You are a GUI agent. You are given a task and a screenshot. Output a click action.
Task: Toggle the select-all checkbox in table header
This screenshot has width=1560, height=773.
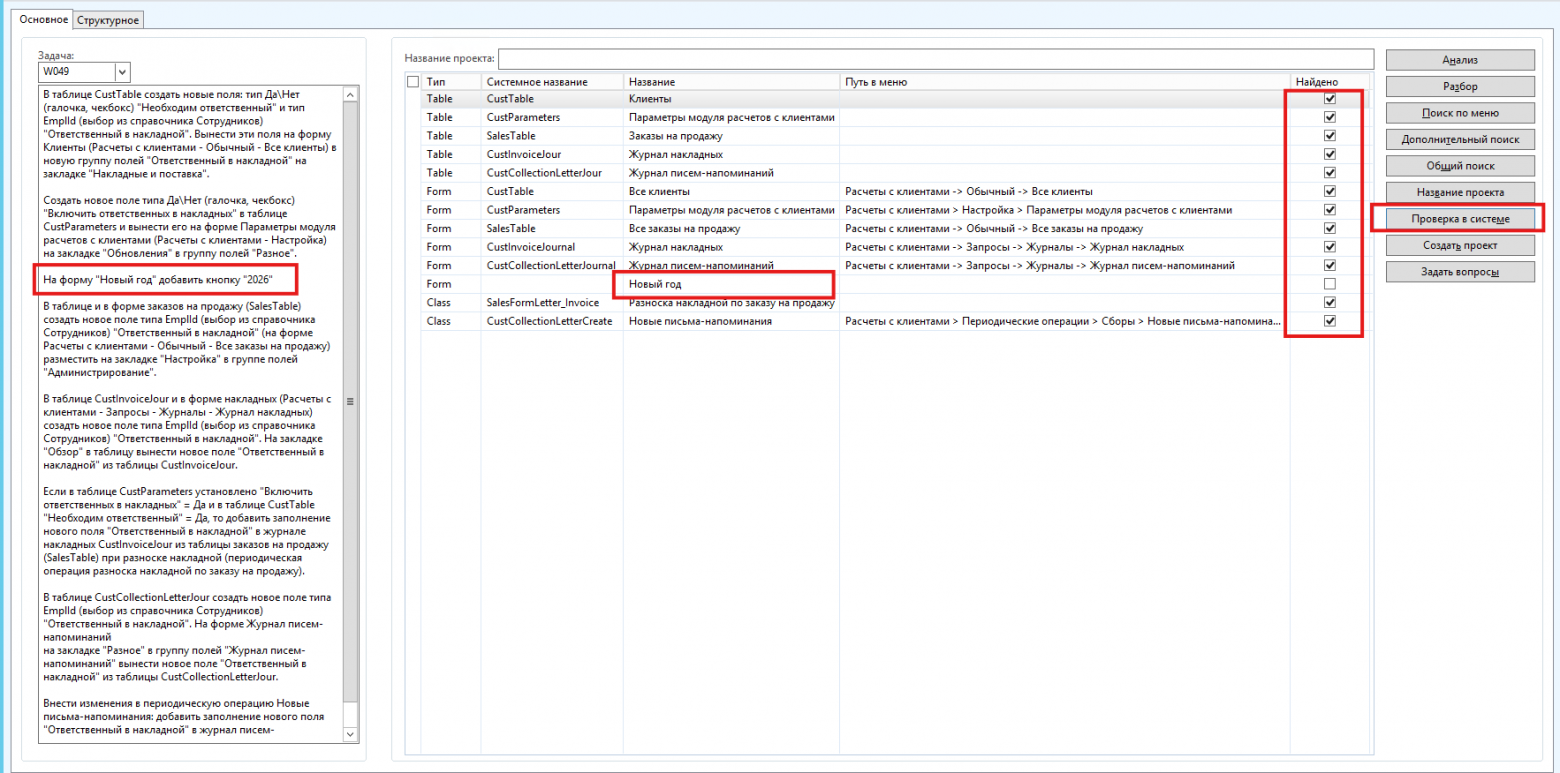pyautogui.click(x=413, y=81)
